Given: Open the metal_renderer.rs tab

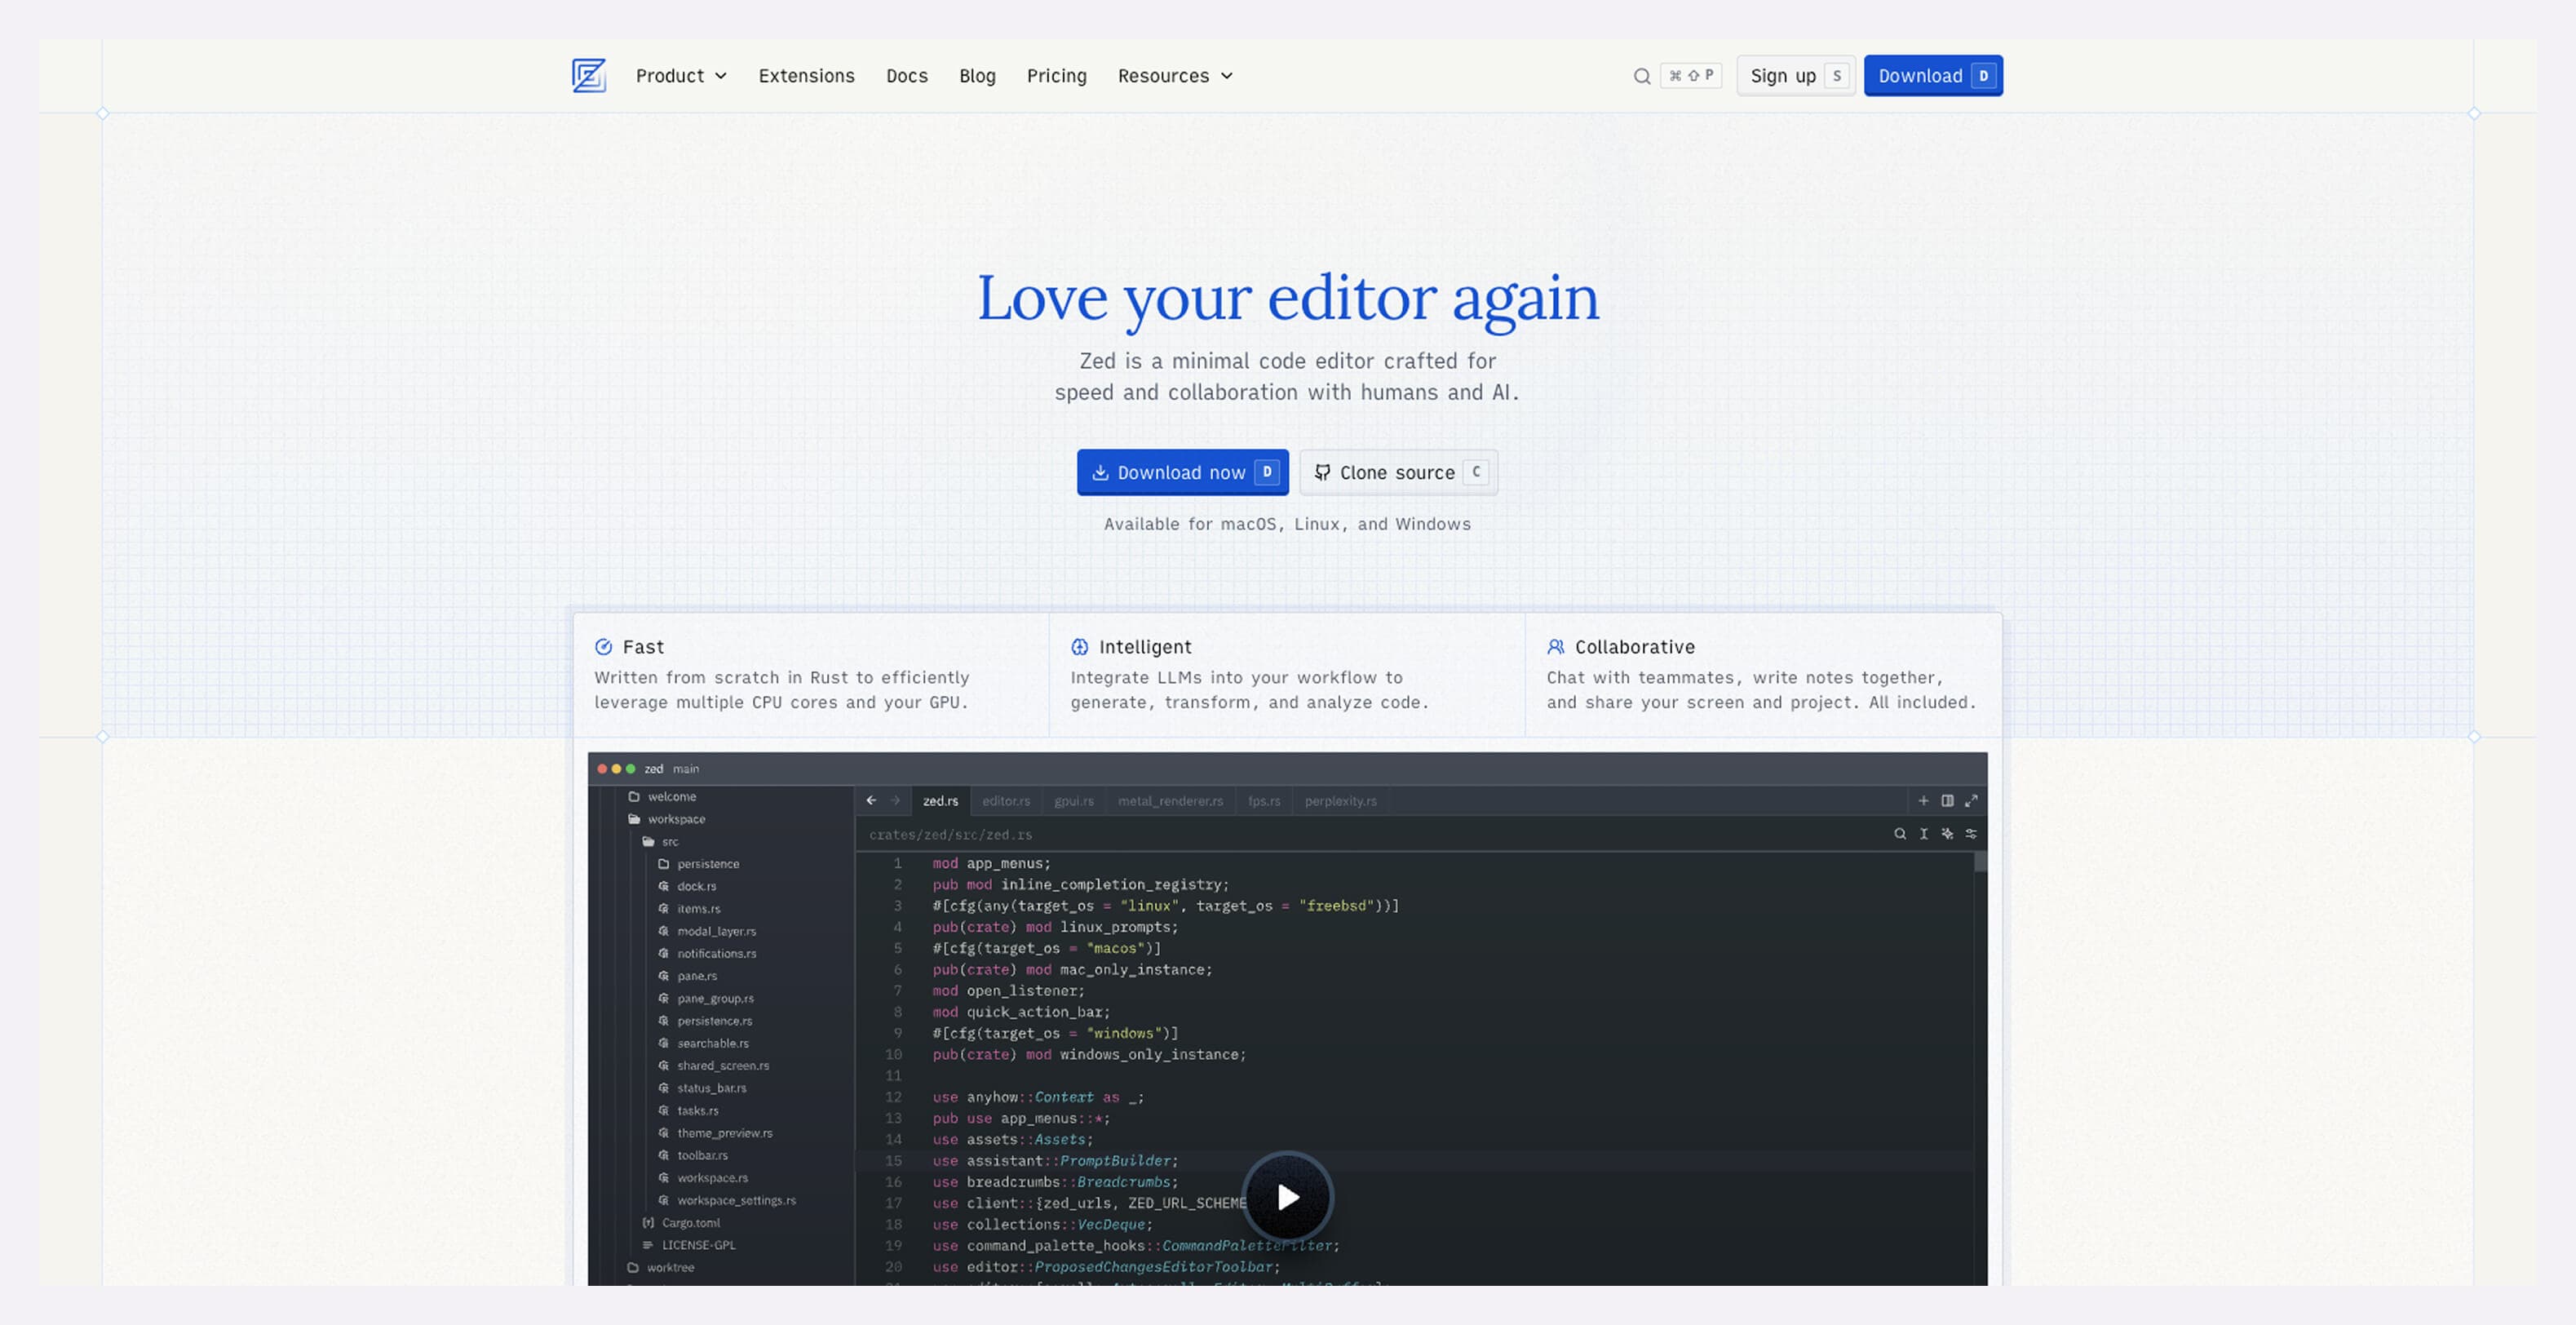Looking at the screenshot, I should tap(1170, 801).
